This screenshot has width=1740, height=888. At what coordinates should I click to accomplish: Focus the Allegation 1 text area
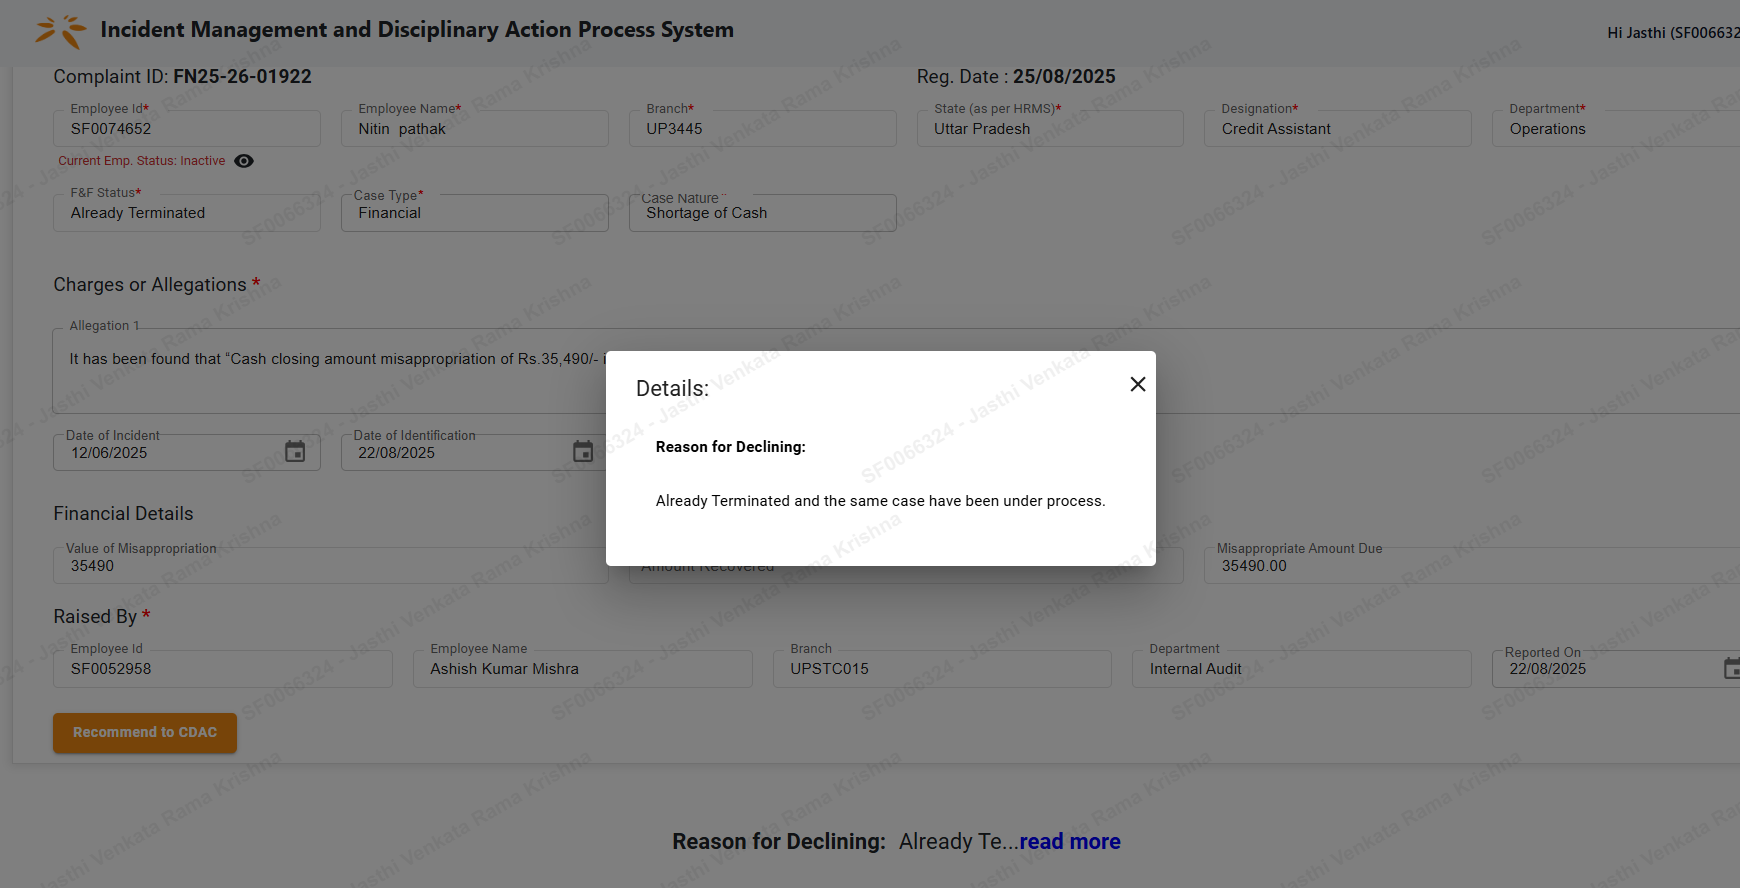[330, 370]
